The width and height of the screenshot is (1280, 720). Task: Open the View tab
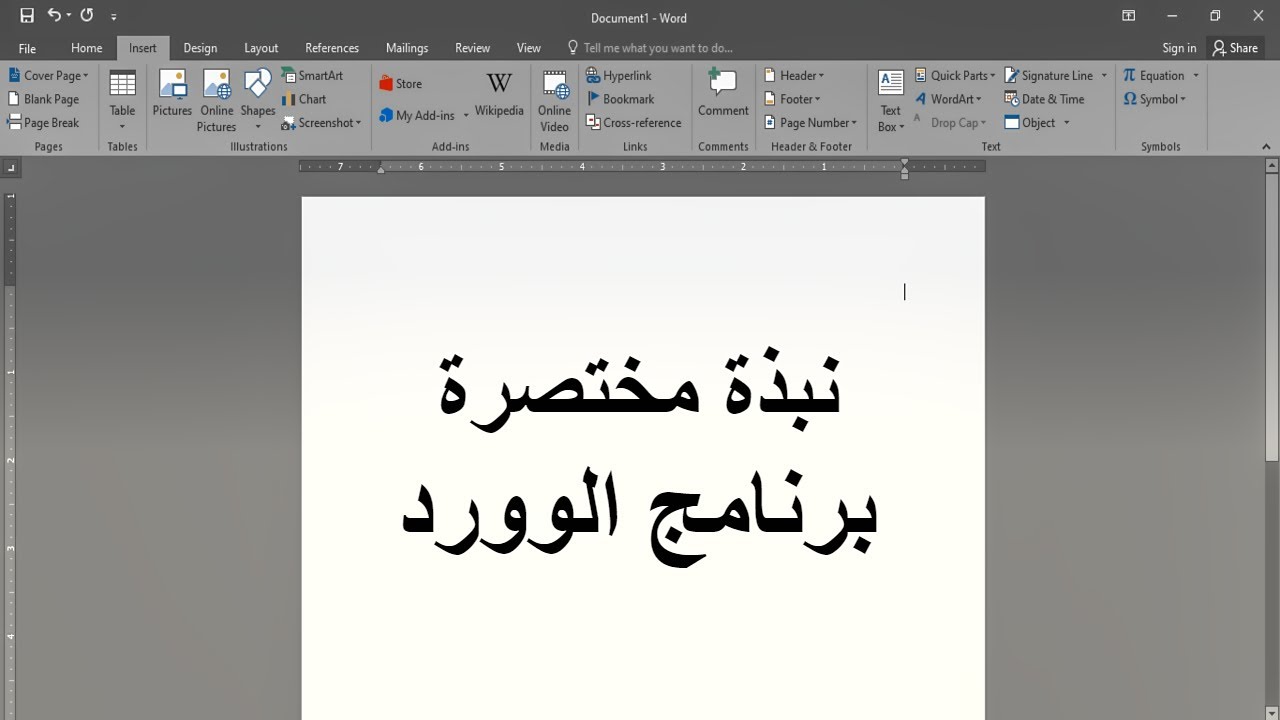[x=529, y=48]
